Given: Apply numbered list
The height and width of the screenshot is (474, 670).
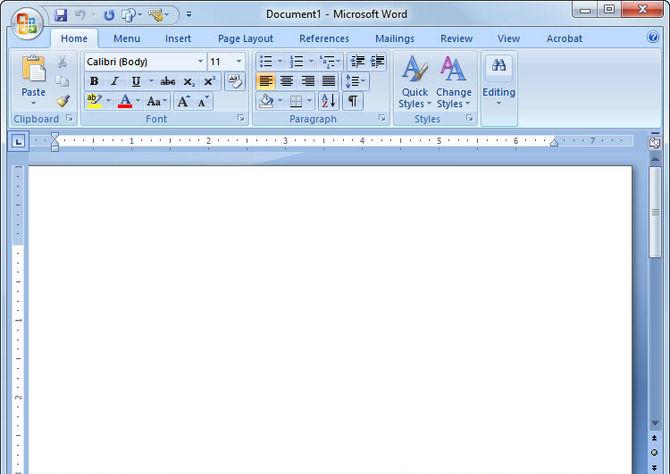Looking at the screenshot, I should point(297,62).
